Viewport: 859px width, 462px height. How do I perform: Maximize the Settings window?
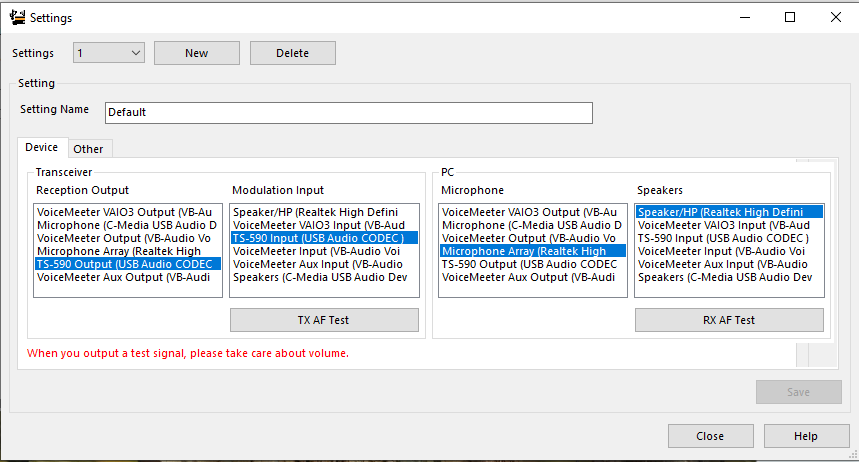point(790,18)
